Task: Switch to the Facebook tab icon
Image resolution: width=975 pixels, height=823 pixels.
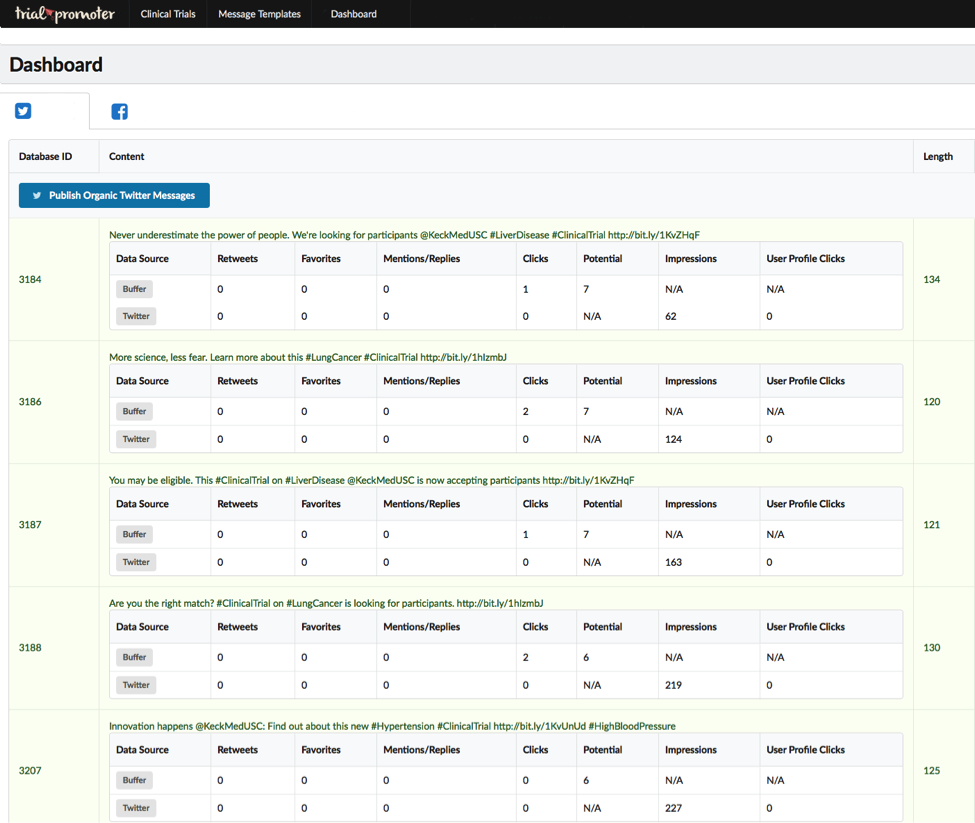Action: pos(119,111)
